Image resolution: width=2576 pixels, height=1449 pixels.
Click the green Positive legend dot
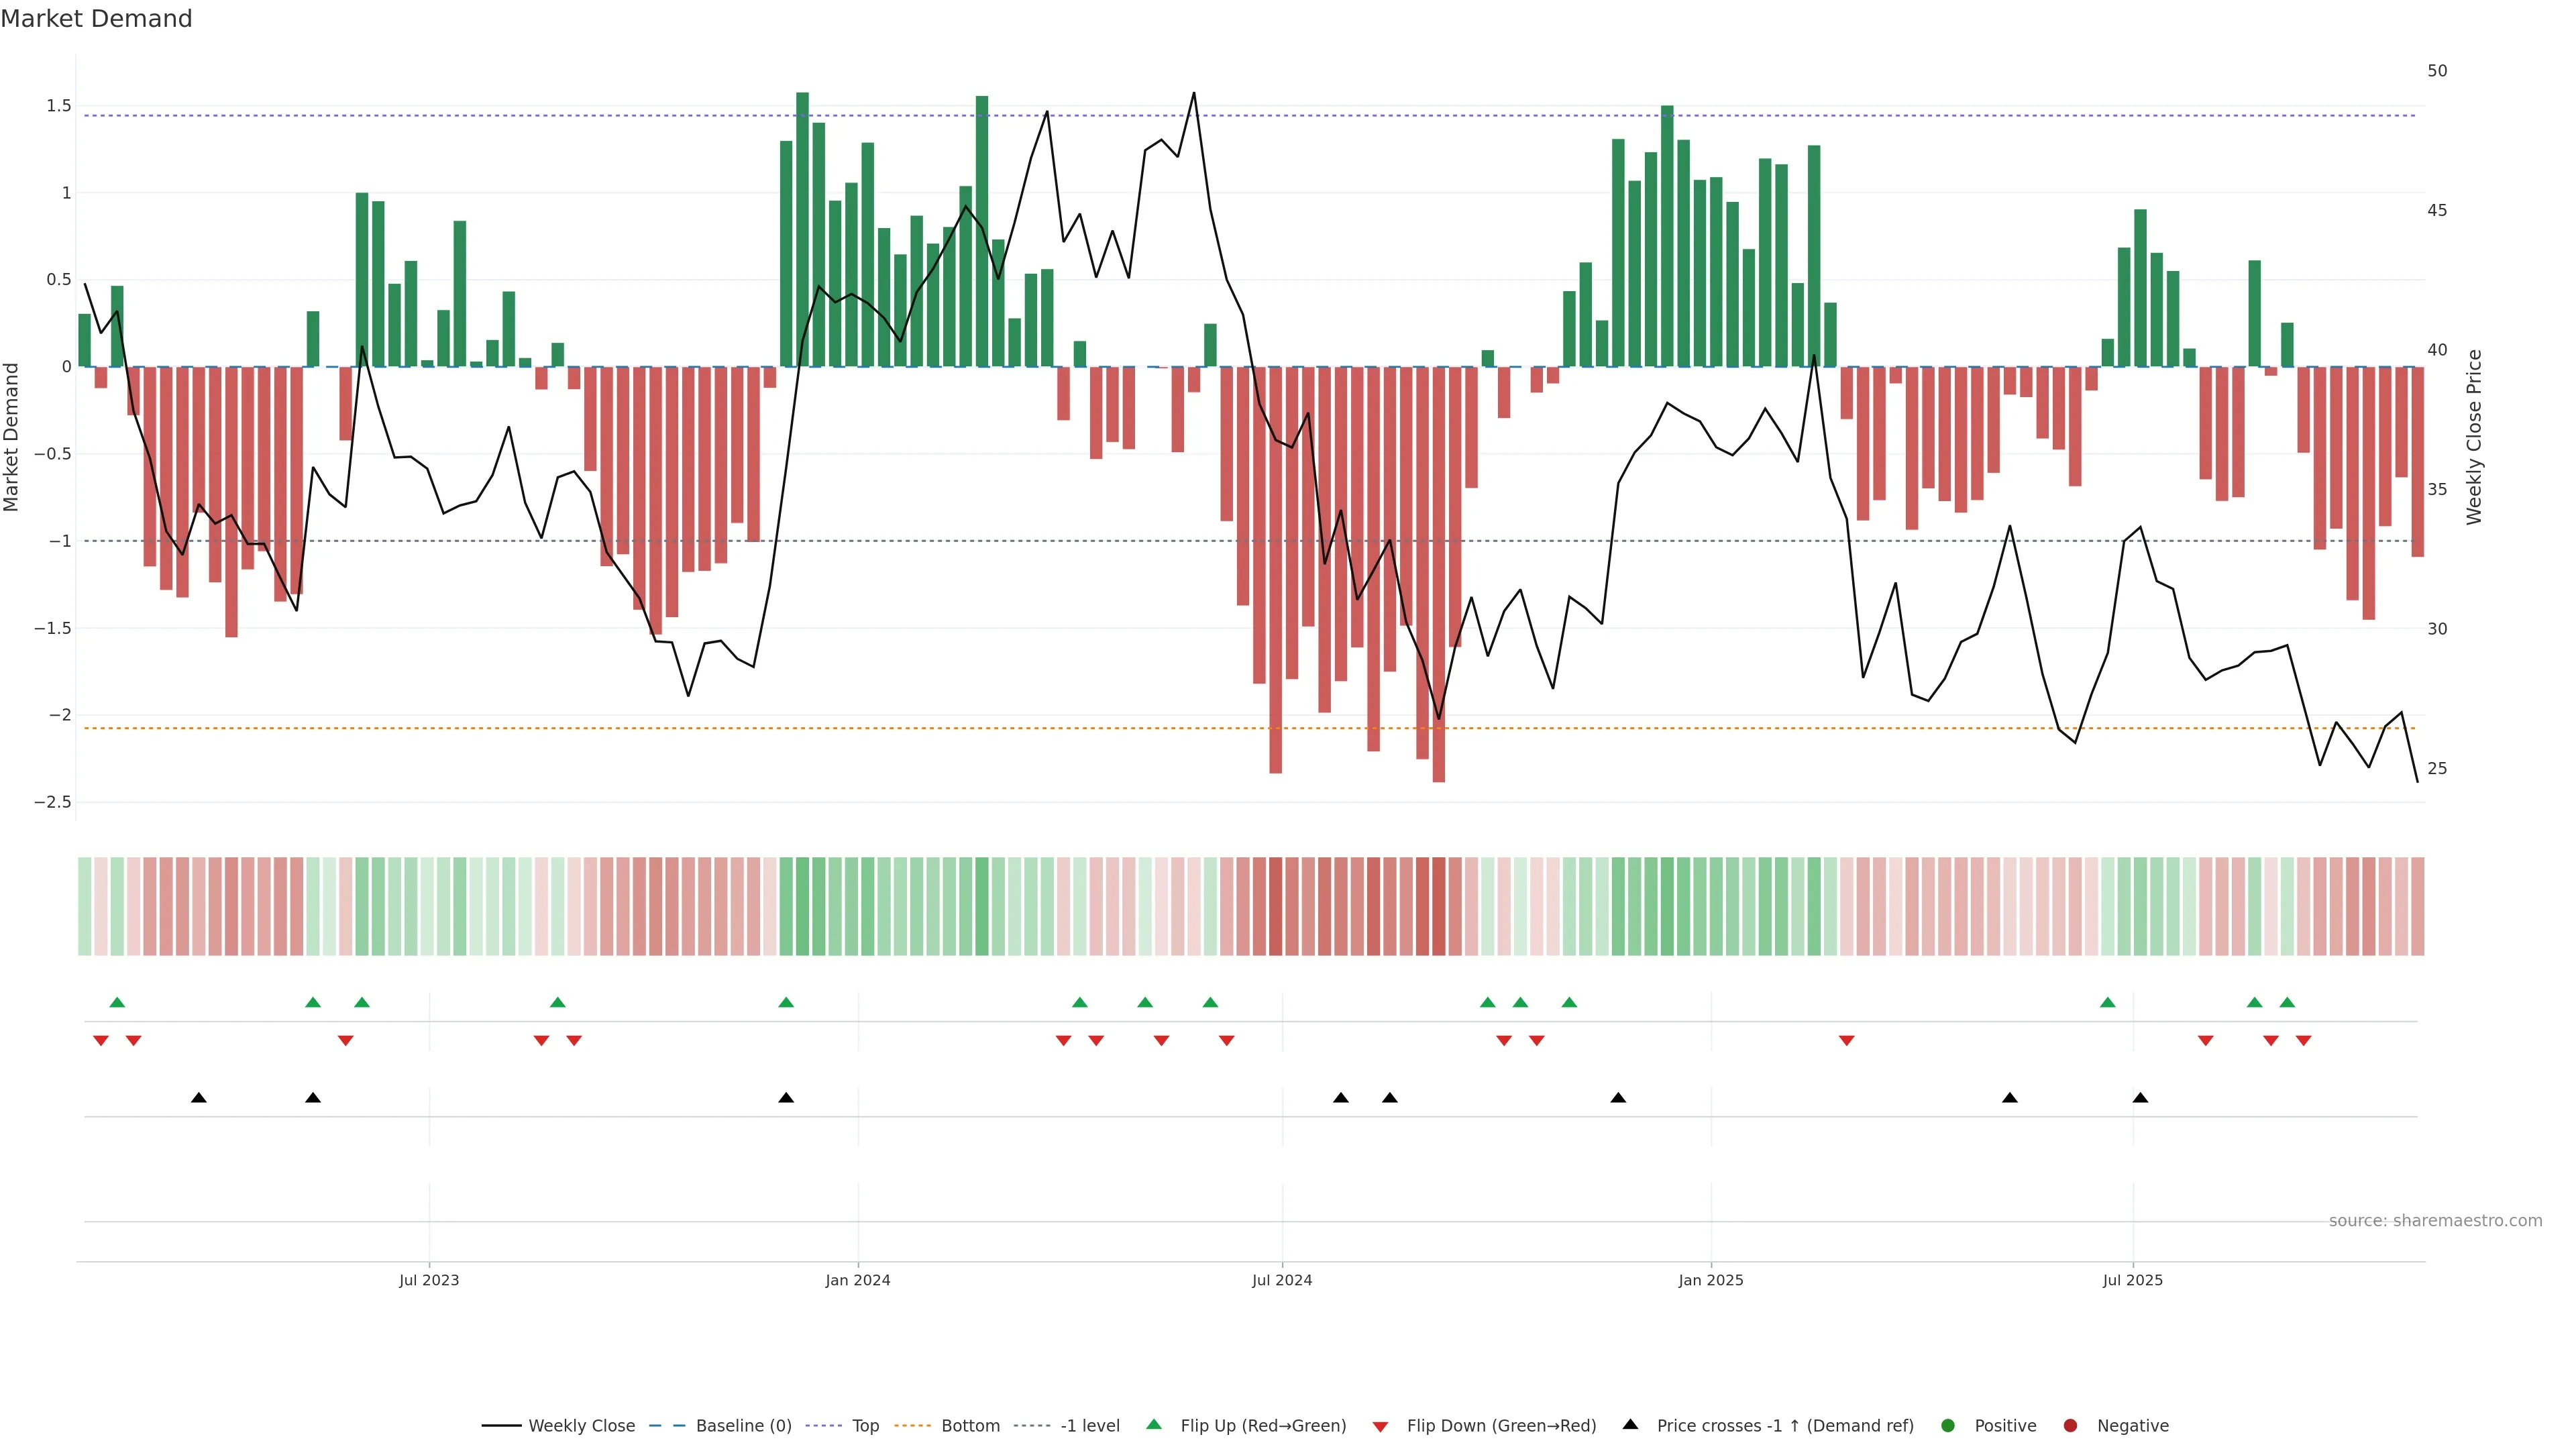coord(1947,1425)
